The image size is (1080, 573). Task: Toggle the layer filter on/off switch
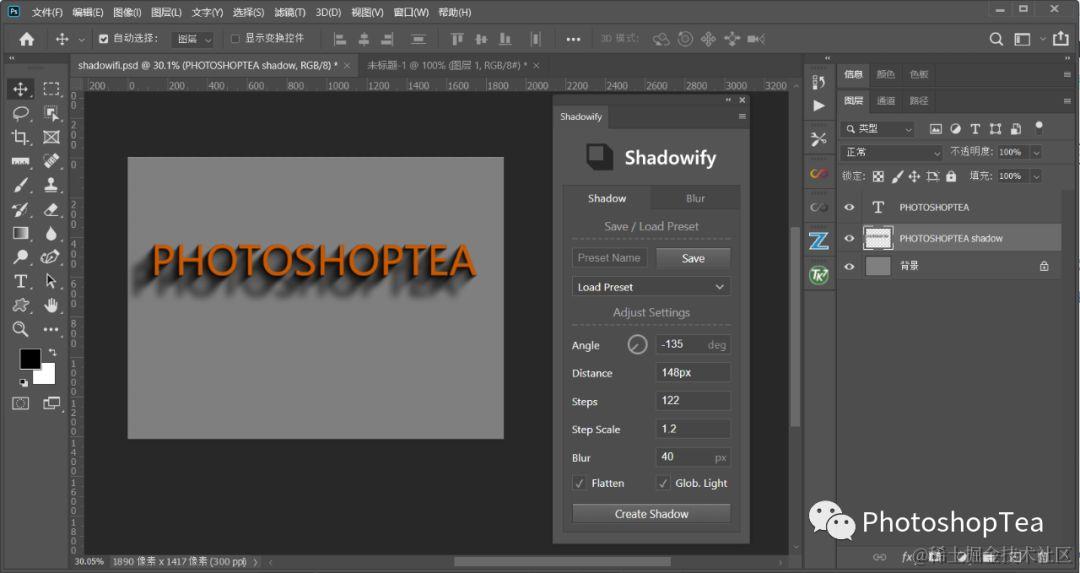tap(1039, 127)
